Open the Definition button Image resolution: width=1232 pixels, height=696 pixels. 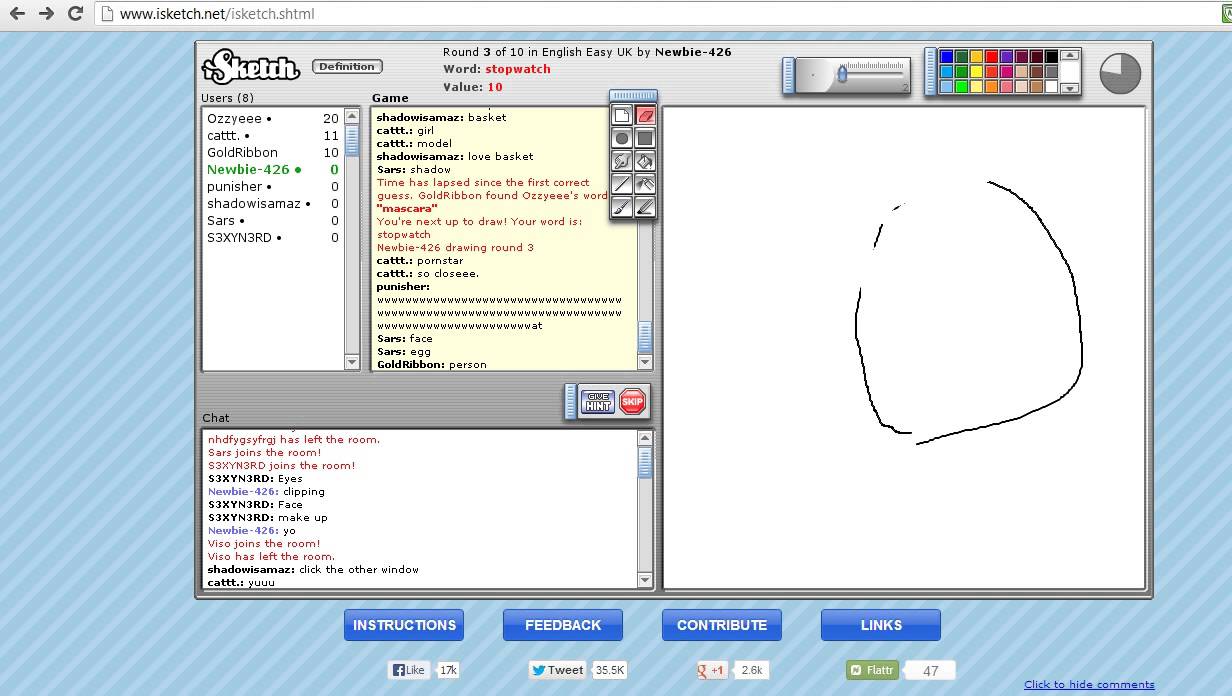point(347,66)
